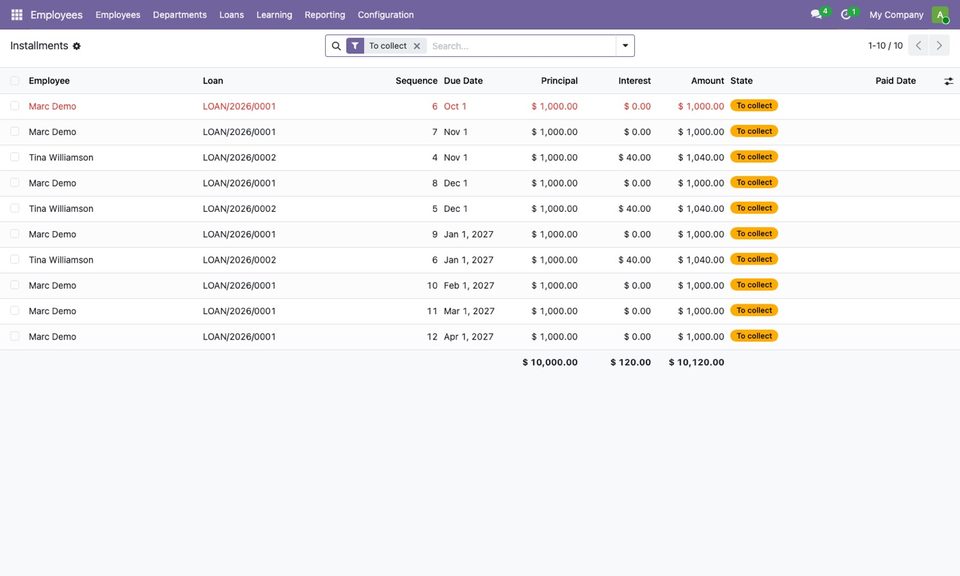
Task: Click the $ 120.00 total interest
Action: (x=631, y=362)
